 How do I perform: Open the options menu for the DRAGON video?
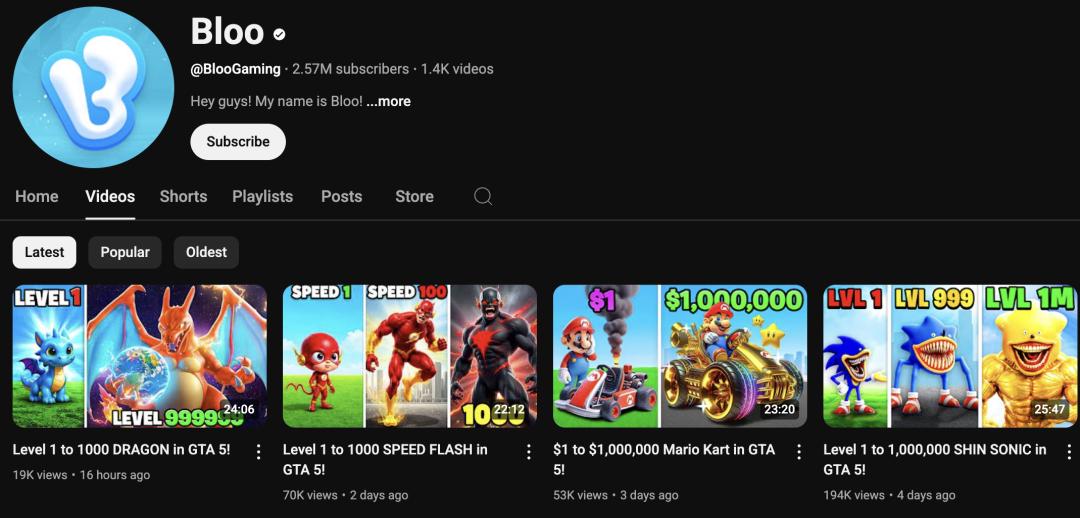coord(258,452)
